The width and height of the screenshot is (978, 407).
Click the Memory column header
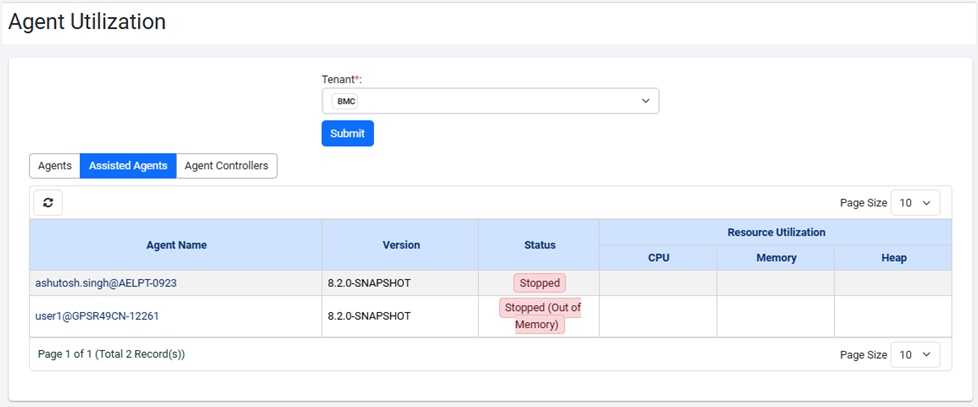pos(776,258)
